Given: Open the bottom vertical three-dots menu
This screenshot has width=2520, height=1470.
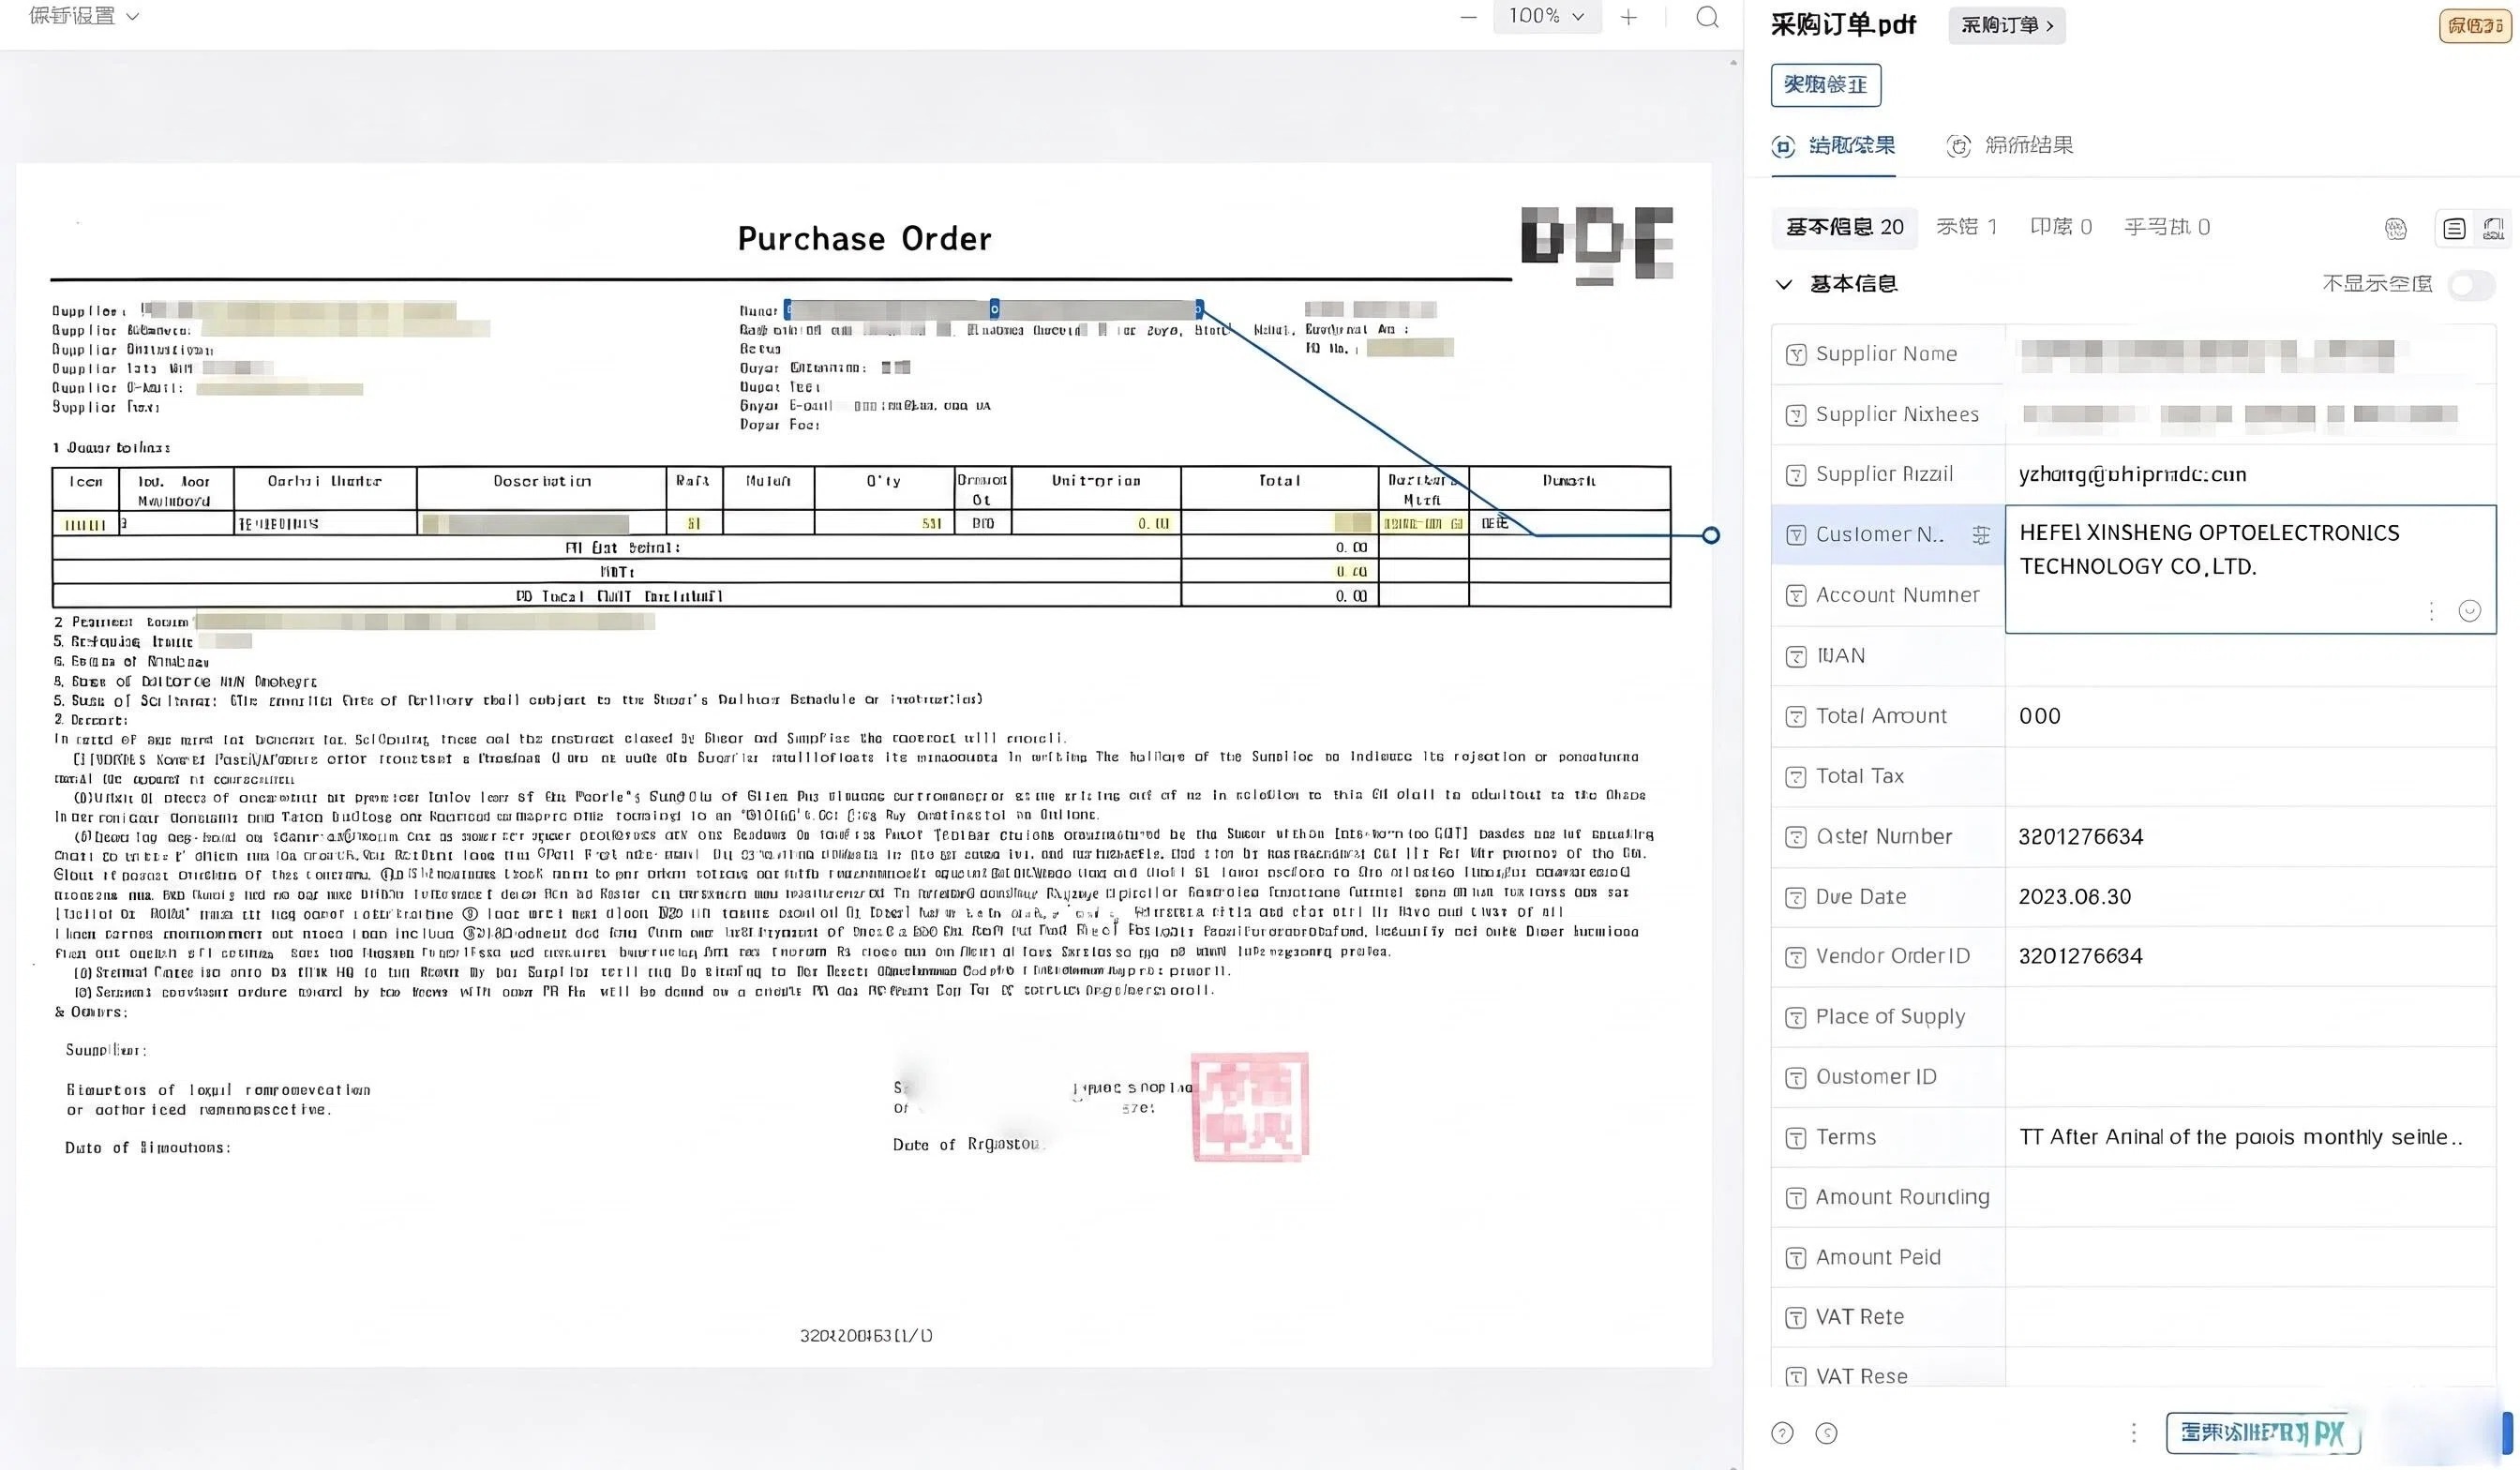Looking at the screenshot, I should click(x=2133, y=1433).
